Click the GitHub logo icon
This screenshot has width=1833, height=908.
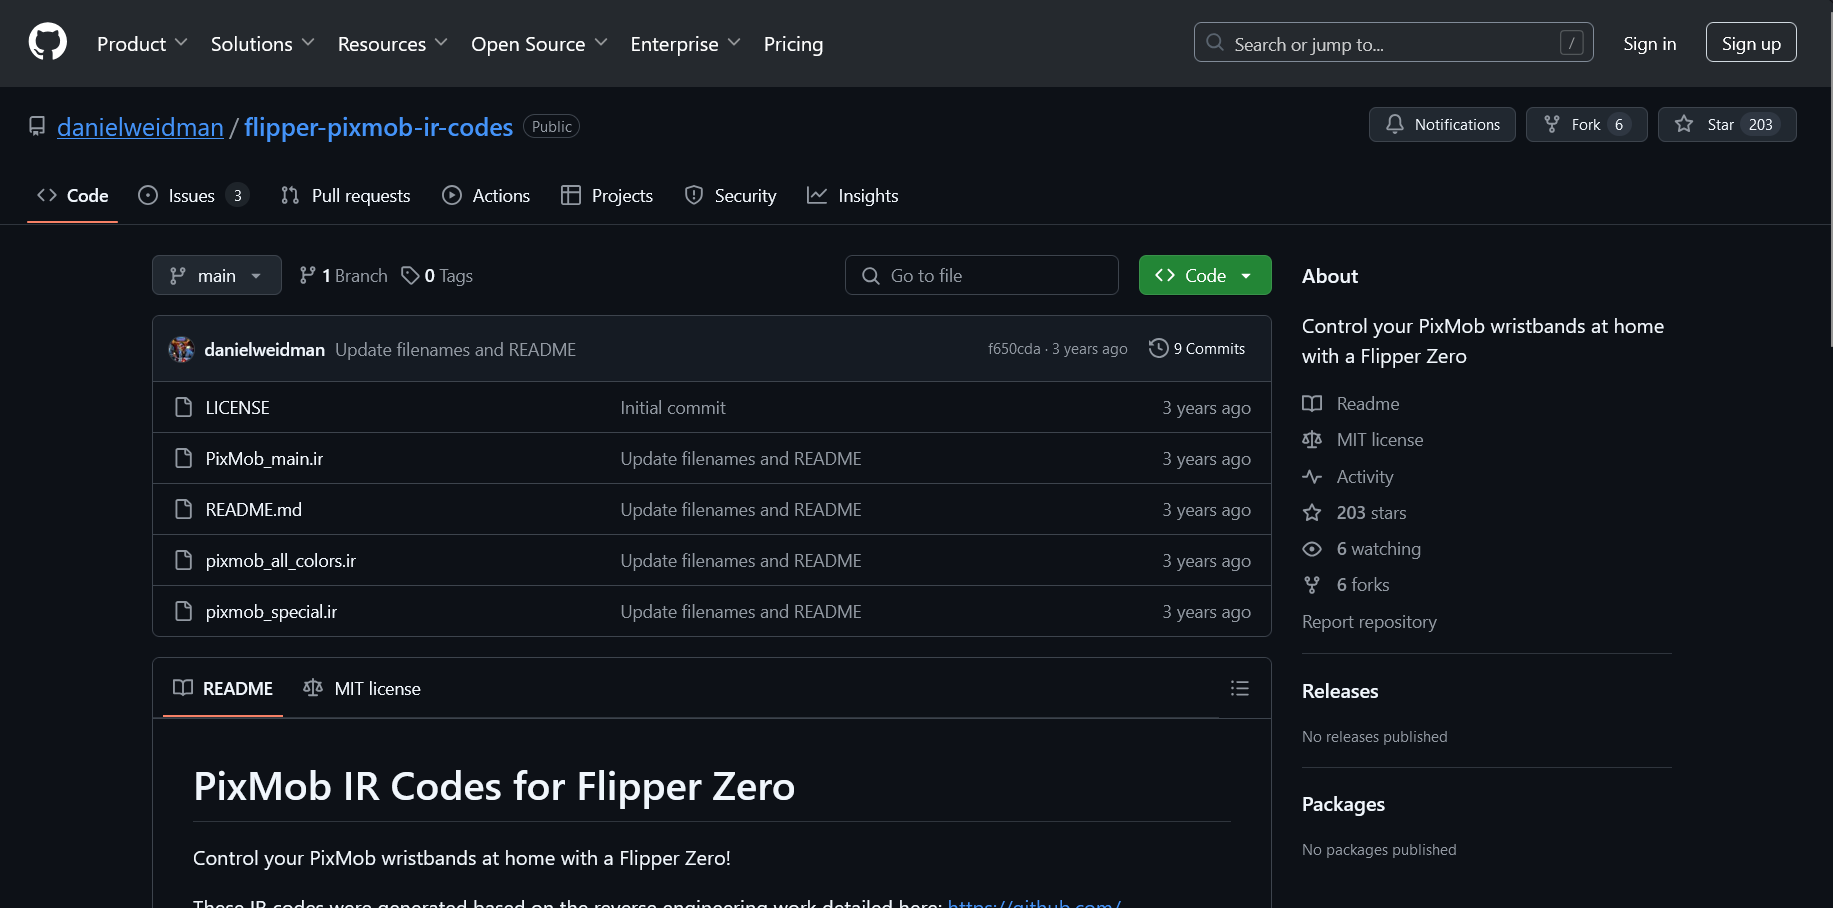(47, 43)
